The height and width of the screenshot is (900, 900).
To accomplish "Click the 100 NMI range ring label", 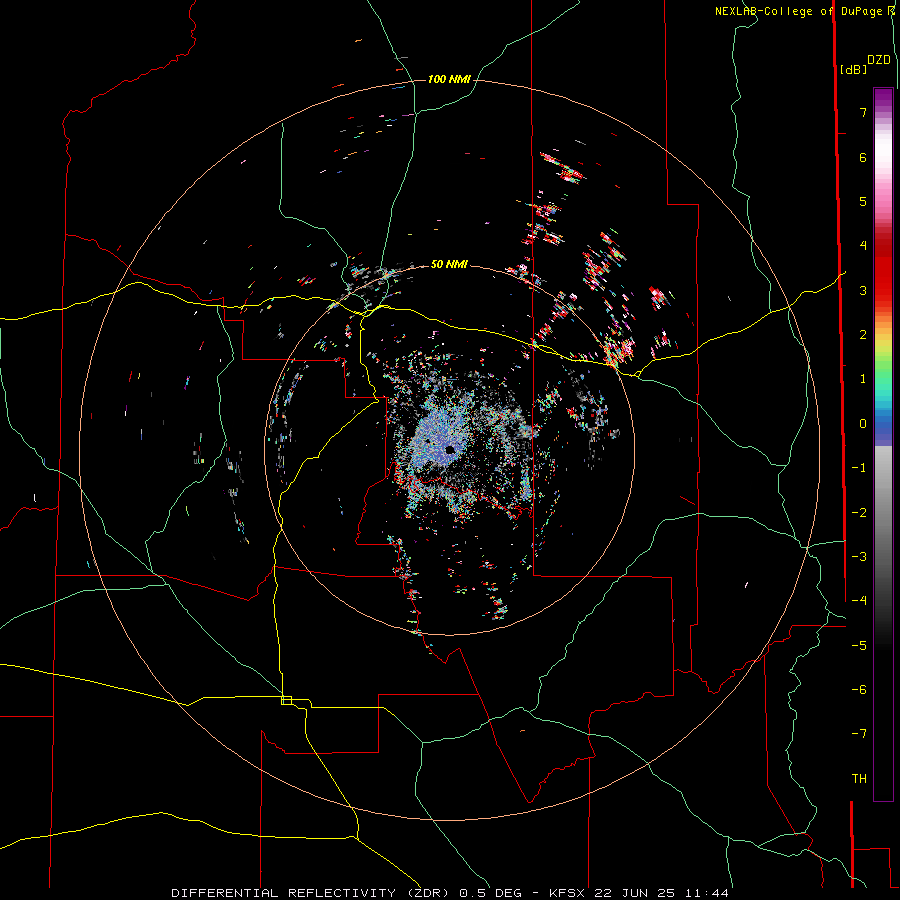I will point(449,79).
